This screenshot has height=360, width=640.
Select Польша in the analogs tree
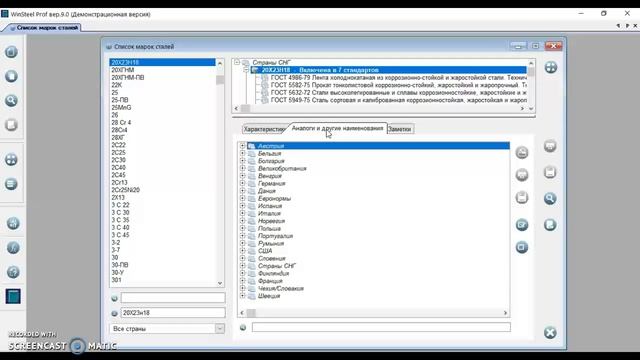(269, 228)
